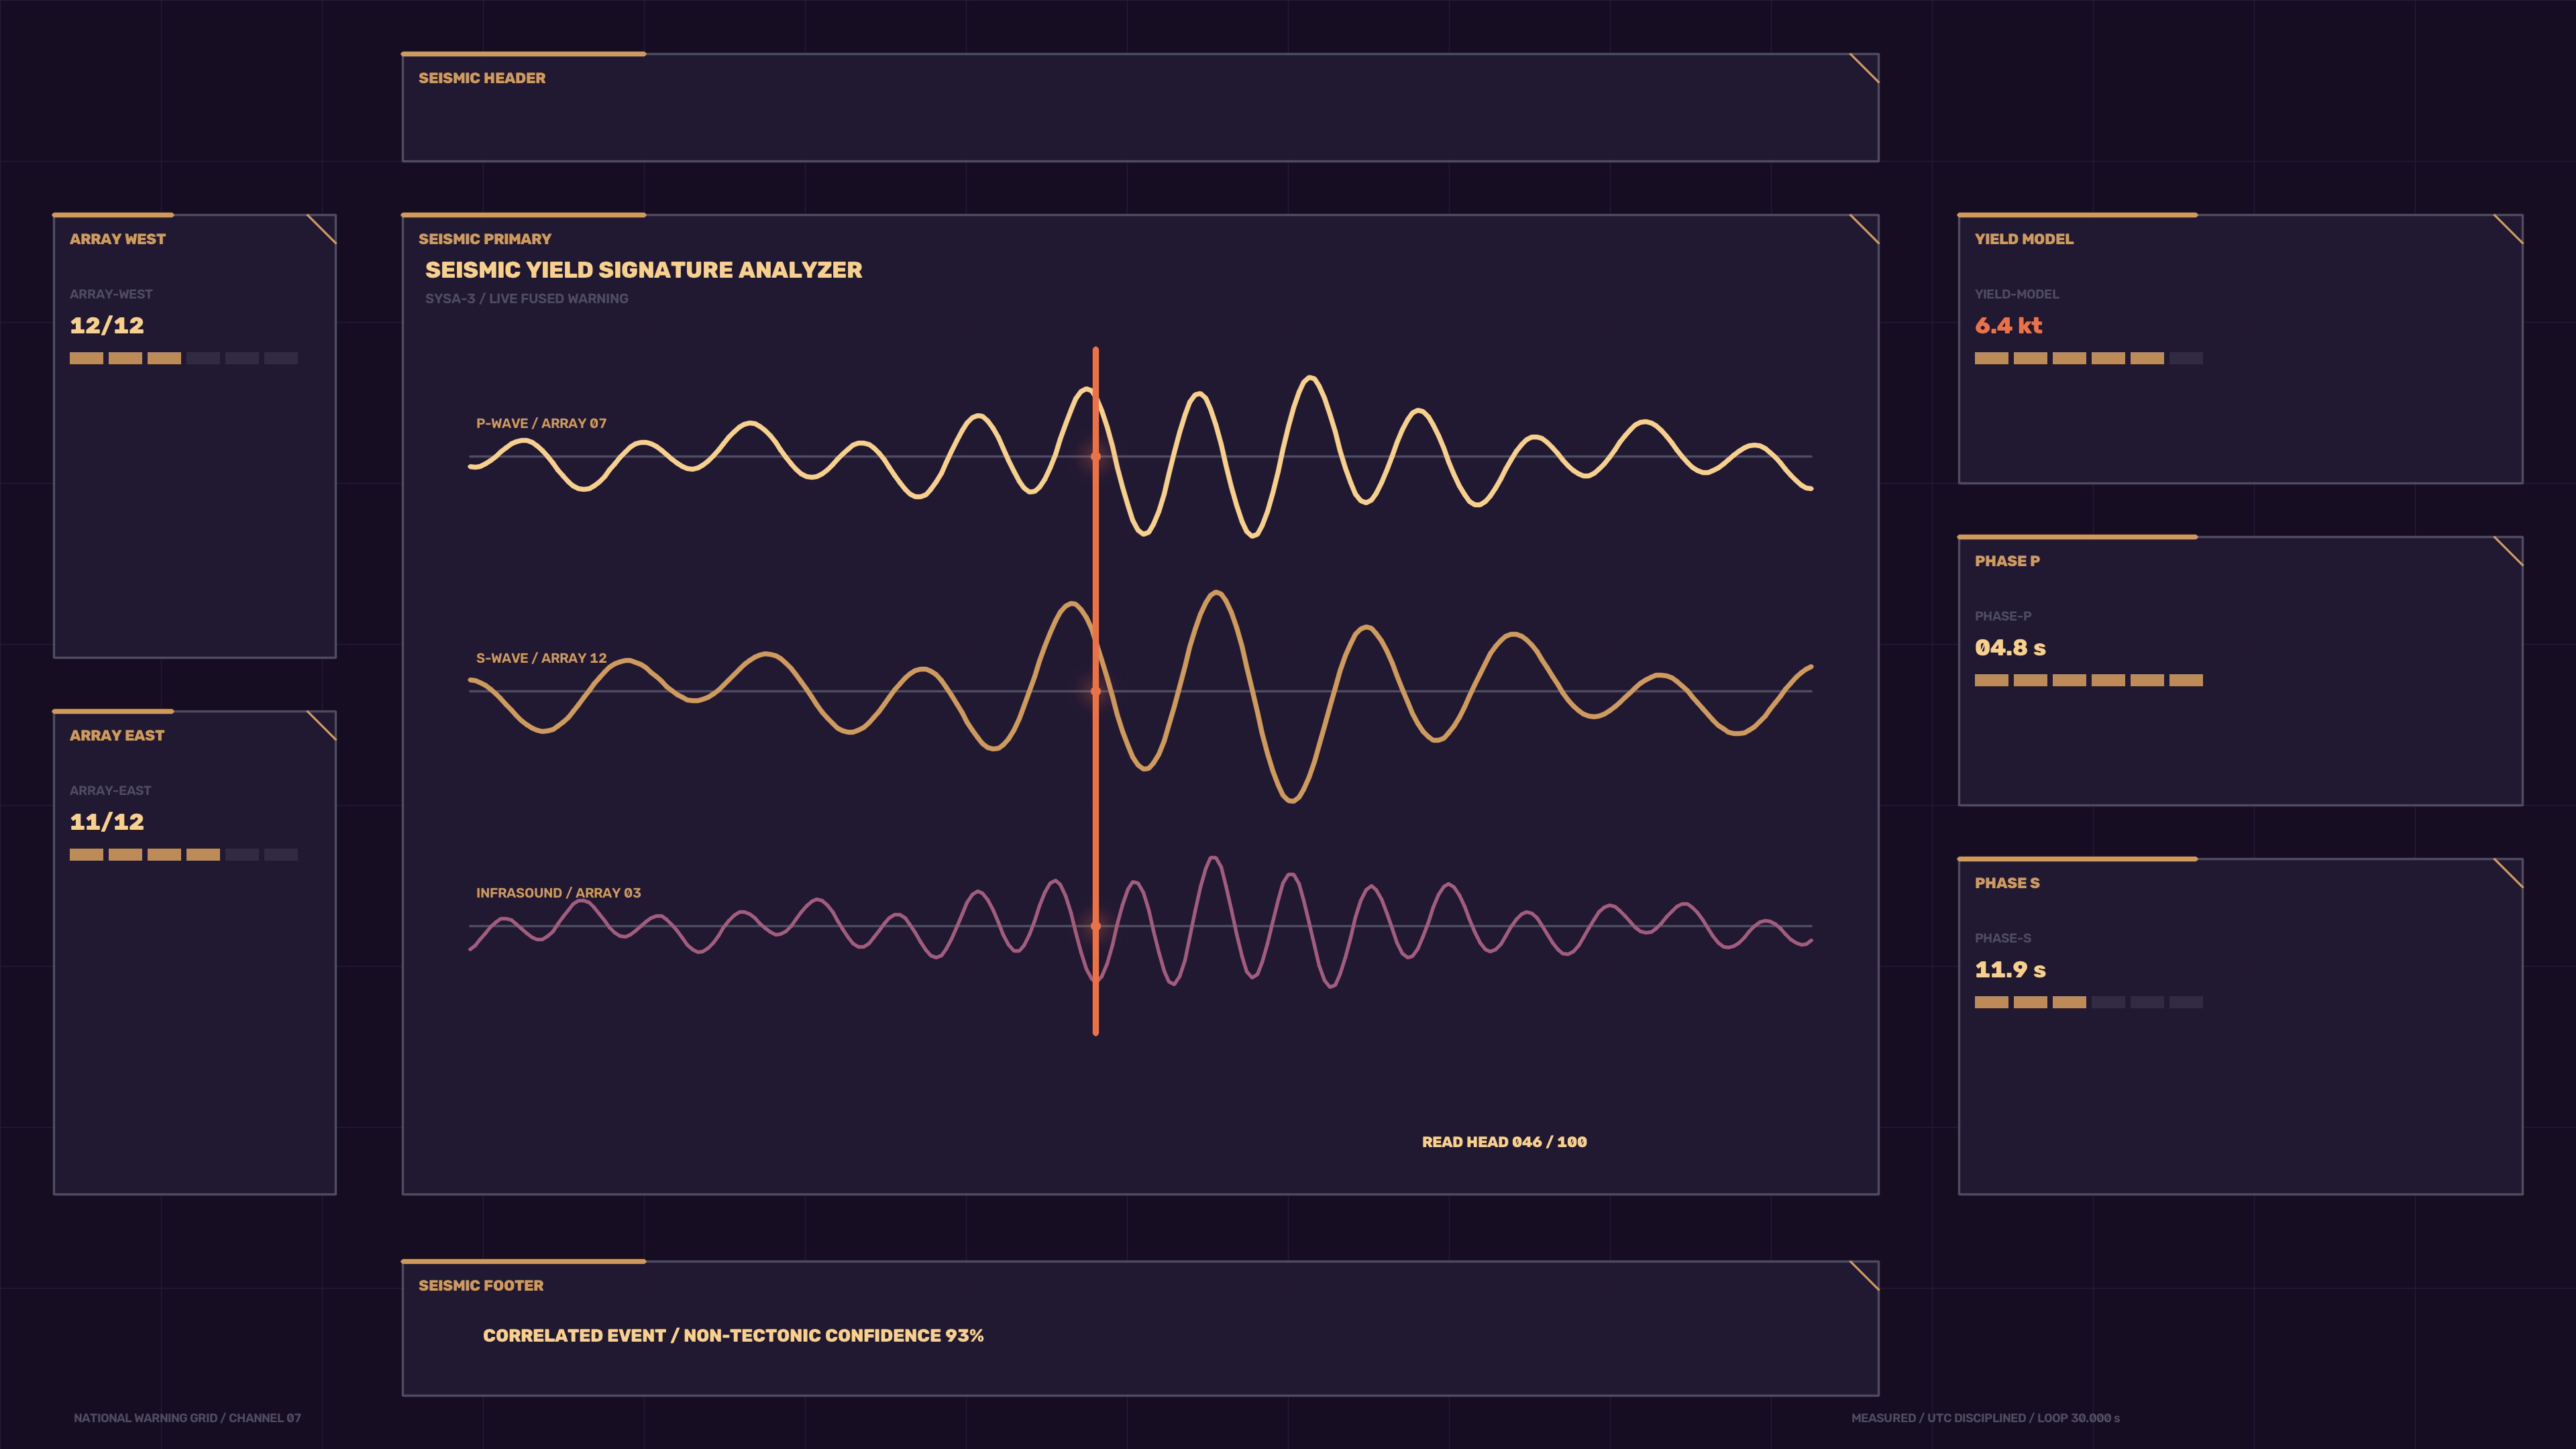Click the corner notch of Array East panel

click(322, 725)
